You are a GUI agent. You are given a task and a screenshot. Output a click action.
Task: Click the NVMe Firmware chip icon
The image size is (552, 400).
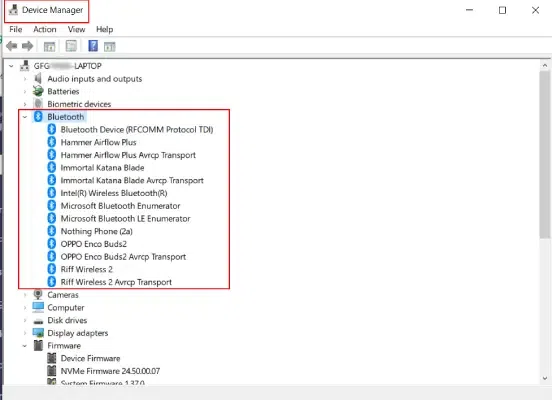(52, 371)
